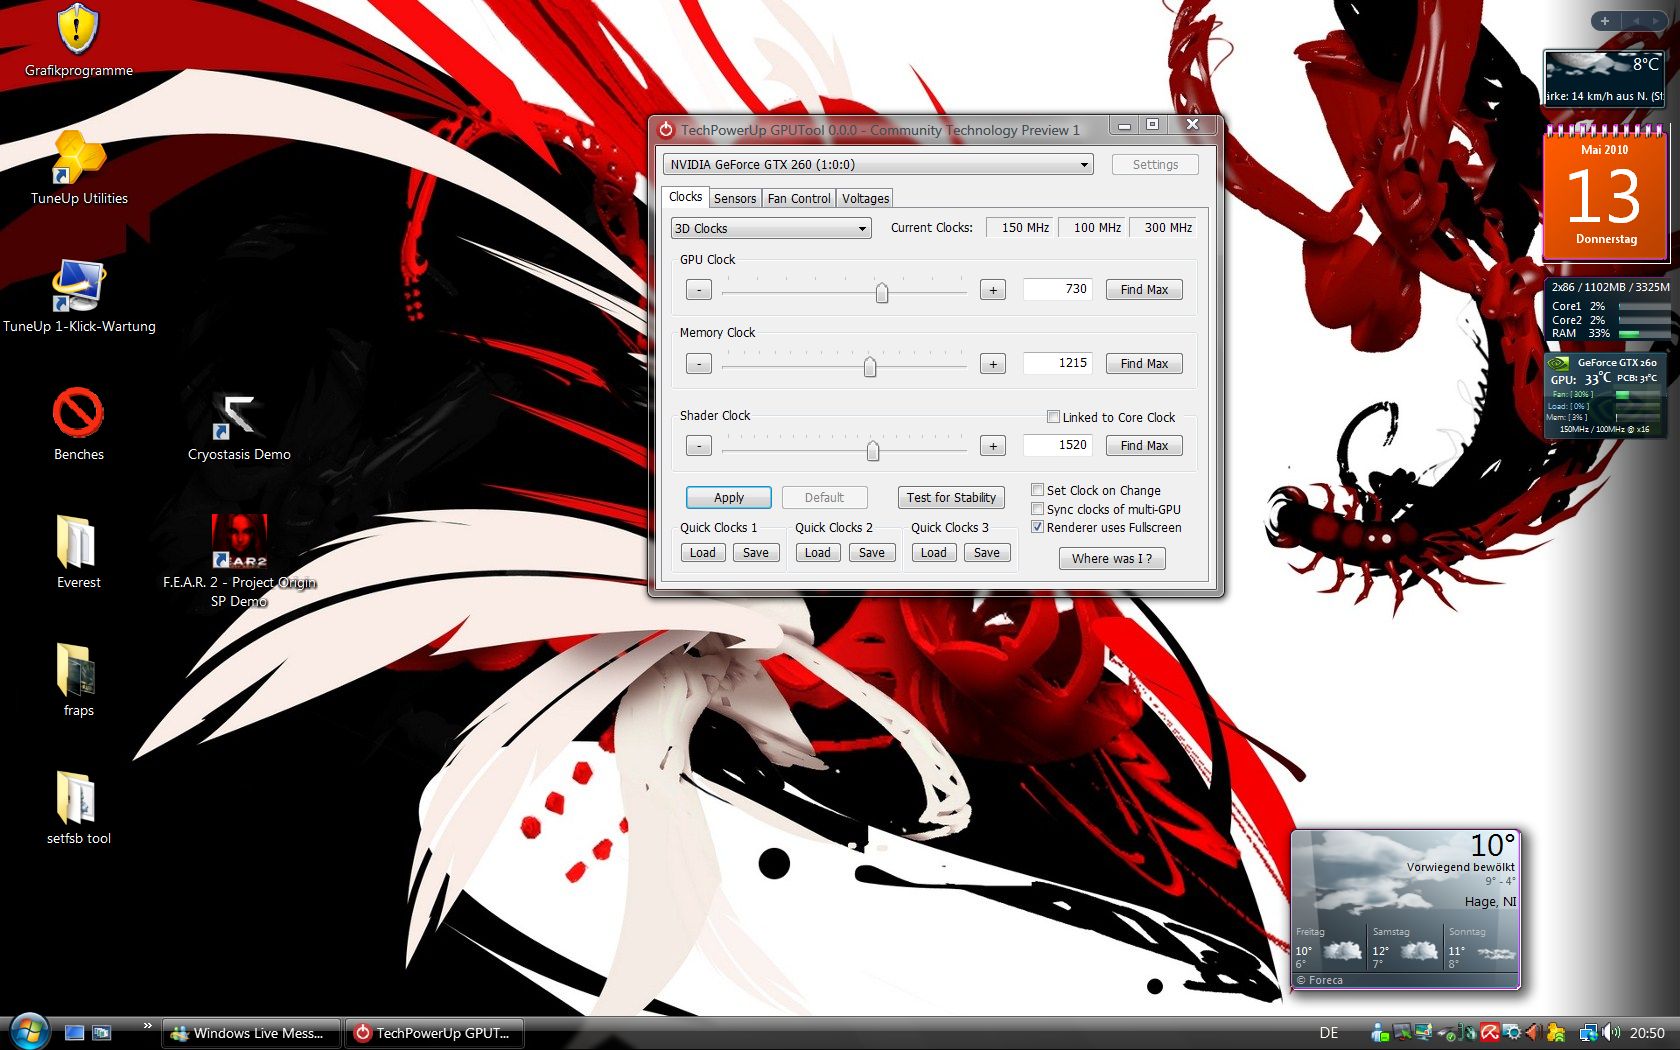Image resolution: width=1680 pixels, height=1050 pixels.
Task: Click the Shader Clock slider handle
Action: click(x=873, y=450)
